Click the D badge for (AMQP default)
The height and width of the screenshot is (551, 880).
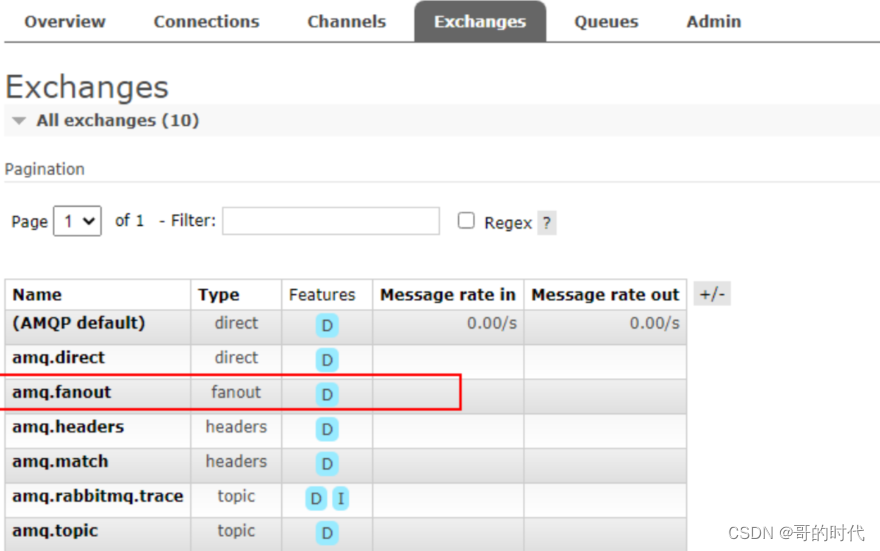pos(327,325)
